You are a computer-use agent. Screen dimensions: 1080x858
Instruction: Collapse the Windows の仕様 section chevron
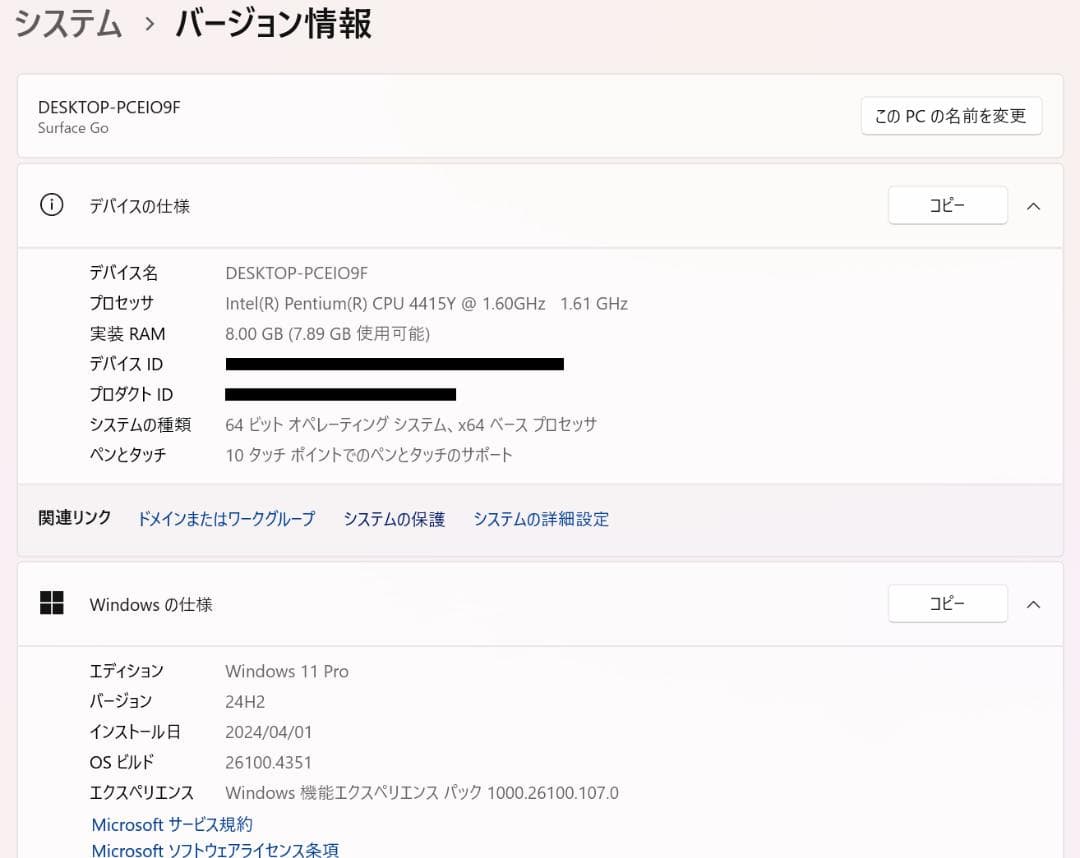pyautogui.click(x=1034, y=603)
